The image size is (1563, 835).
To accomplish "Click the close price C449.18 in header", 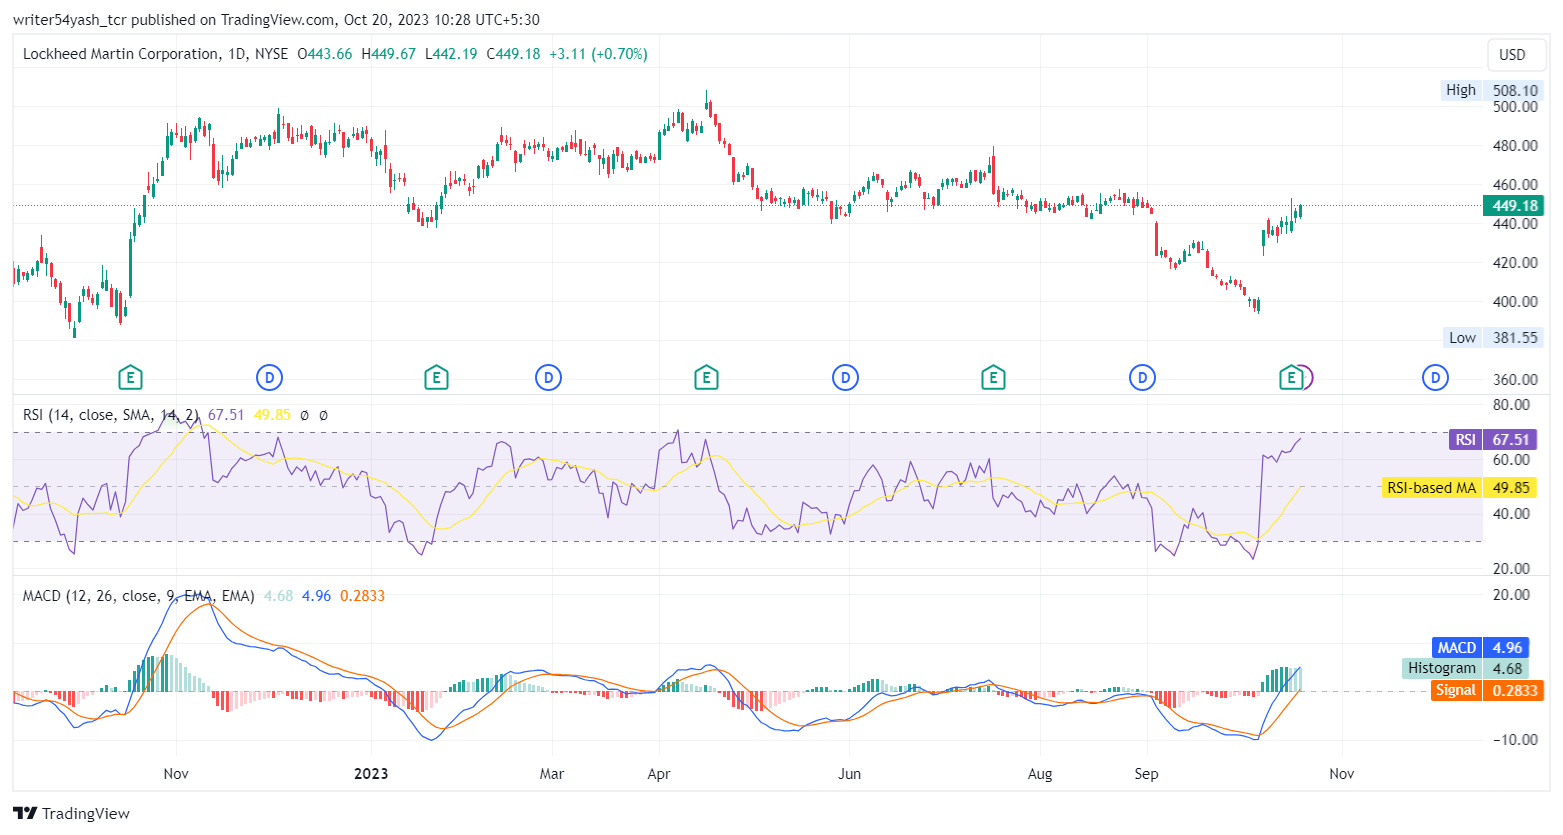I will point(513,54).
